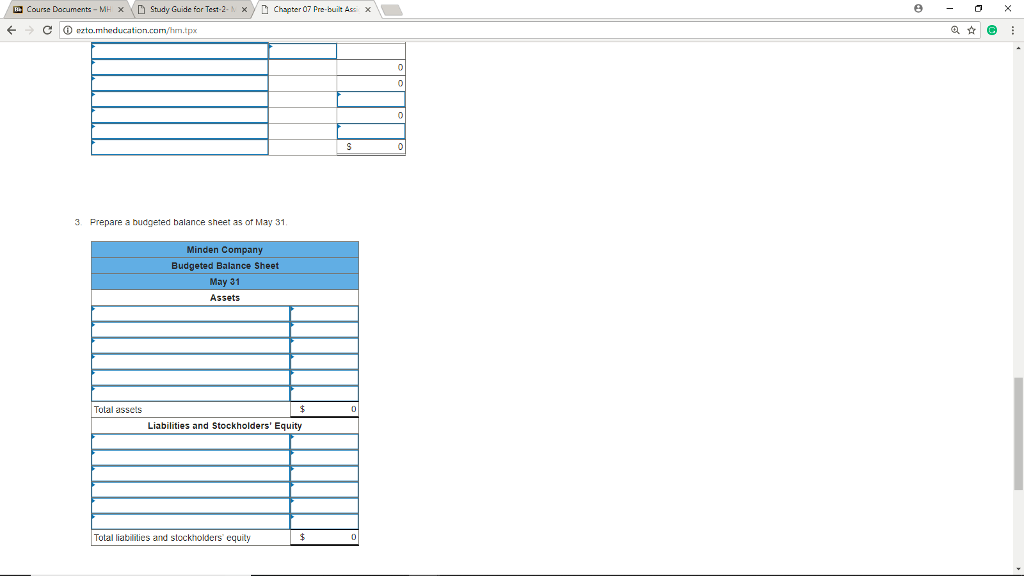Click the last row label field in top table

point(180,147)
